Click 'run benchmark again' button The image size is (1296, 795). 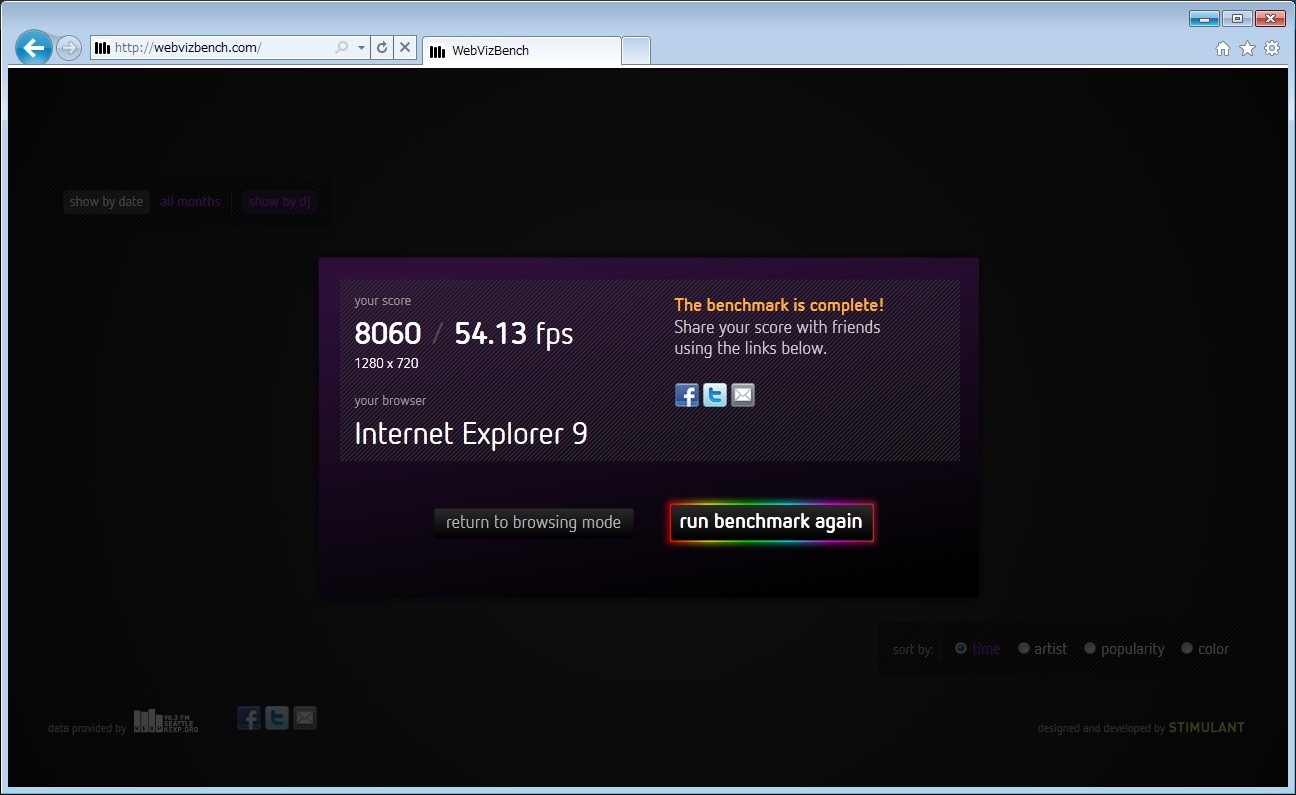tap(771, 522)
